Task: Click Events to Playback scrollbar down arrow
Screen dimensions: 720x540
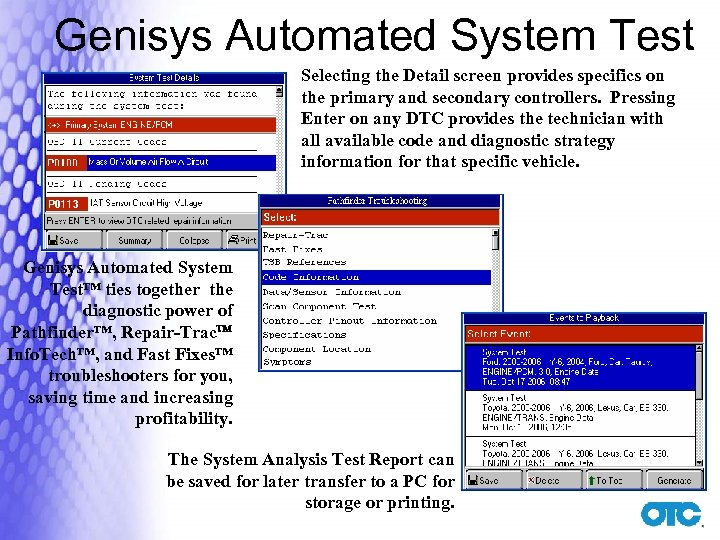Action: coord(699,463)
